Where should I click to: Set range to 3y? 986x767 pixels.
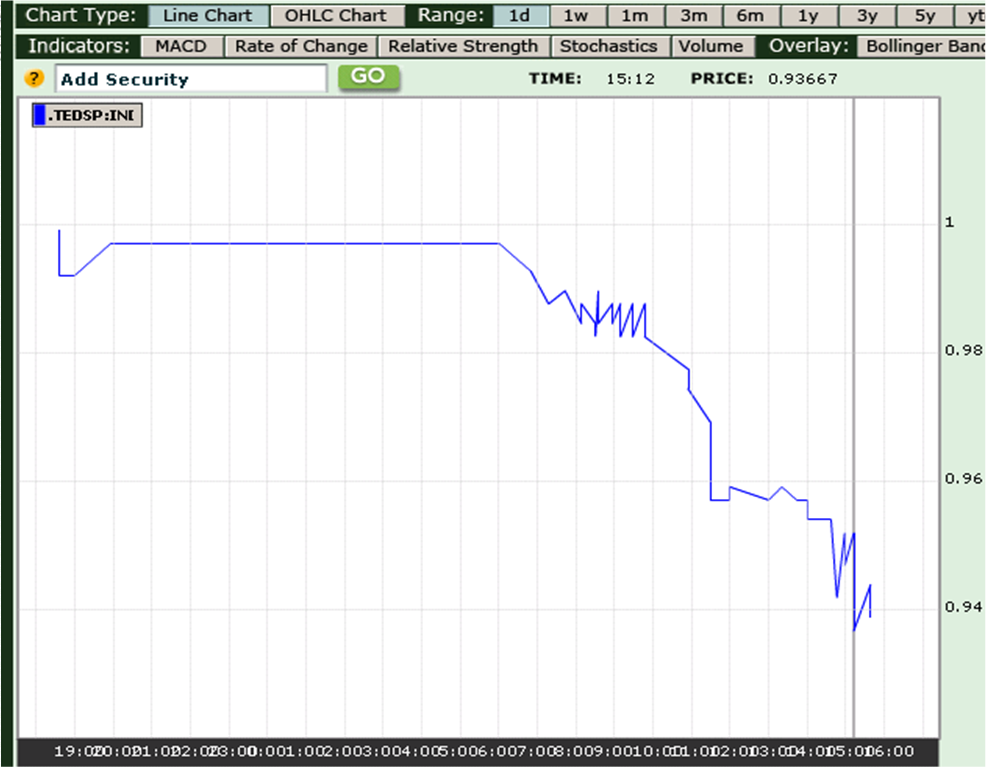[867, 15]
